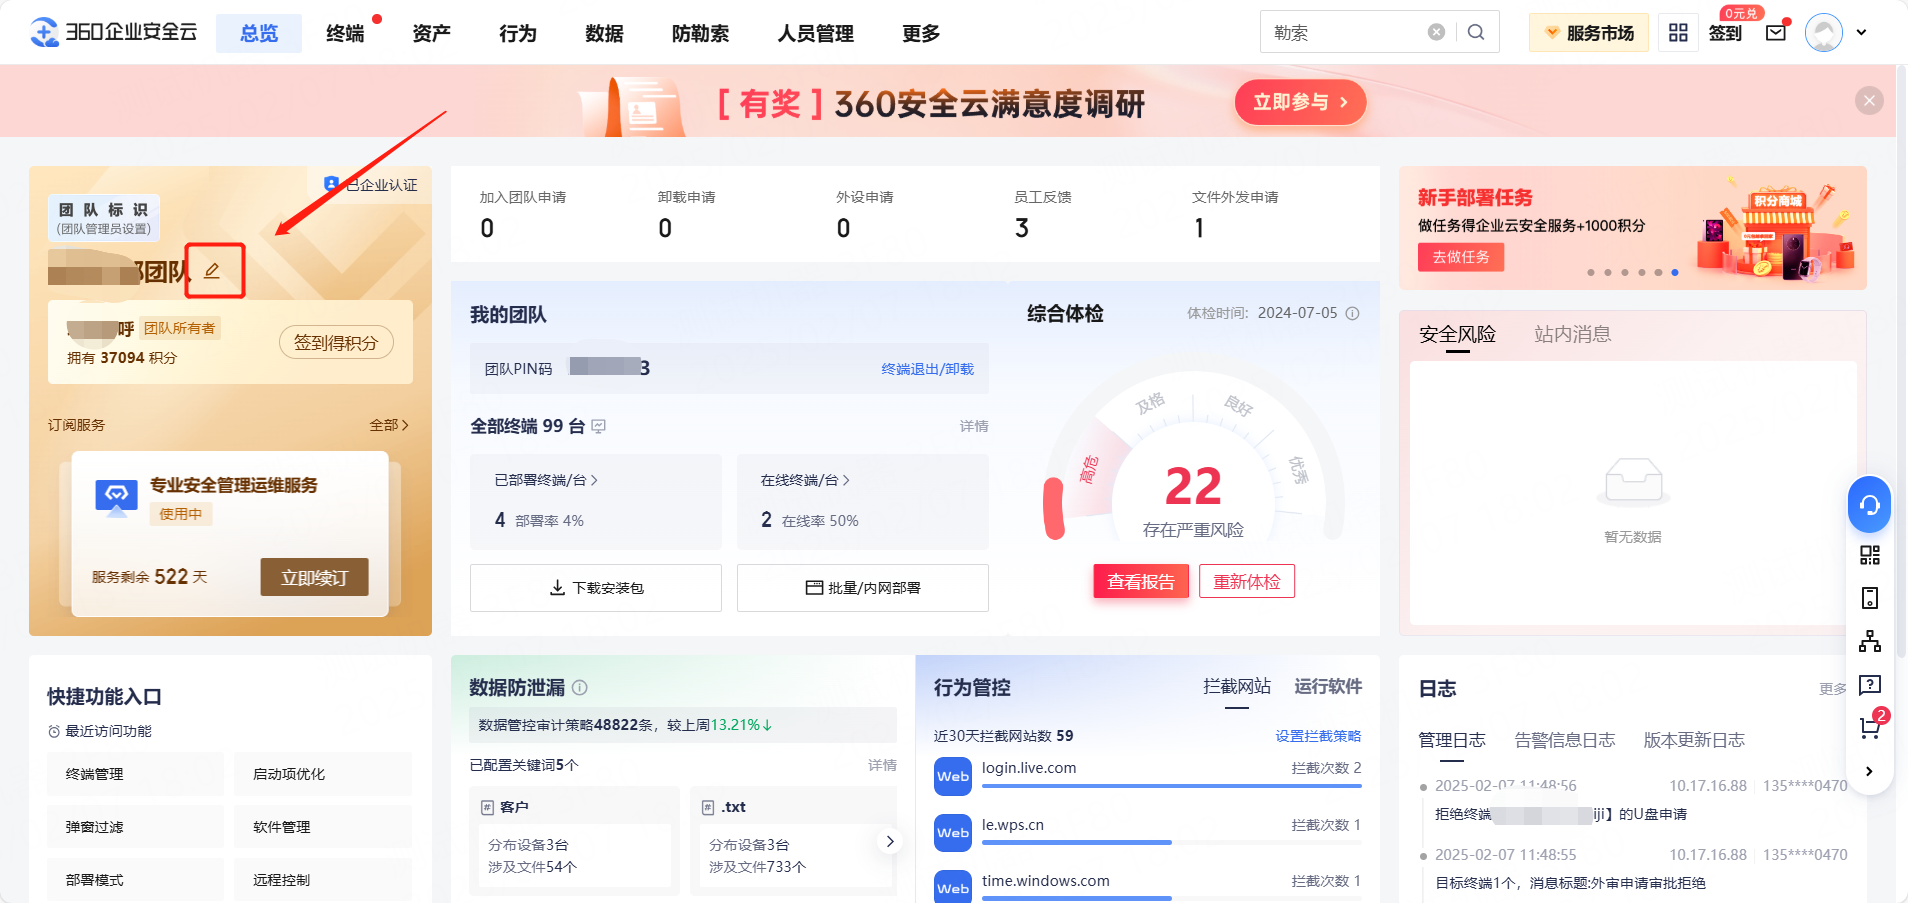Expand 在线终端/台 details
Viewport: 1908px width, 903px height.
[x=805, y=480]
